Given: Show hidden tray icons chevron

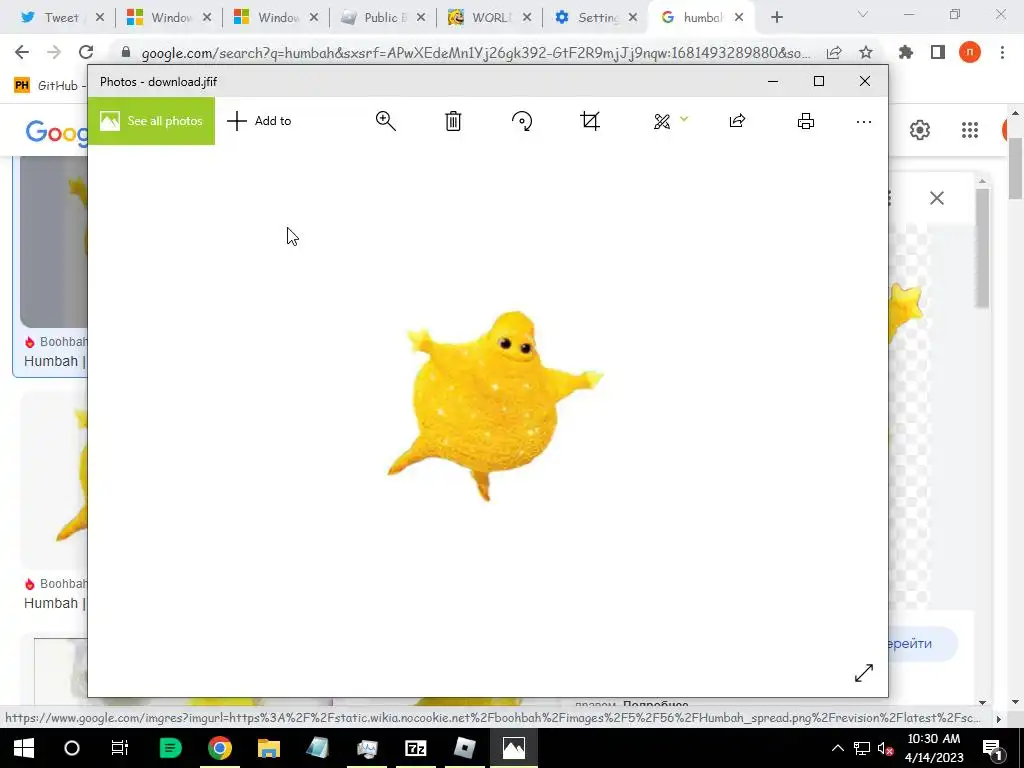Looking at the screenshot, I should (837, 748).
